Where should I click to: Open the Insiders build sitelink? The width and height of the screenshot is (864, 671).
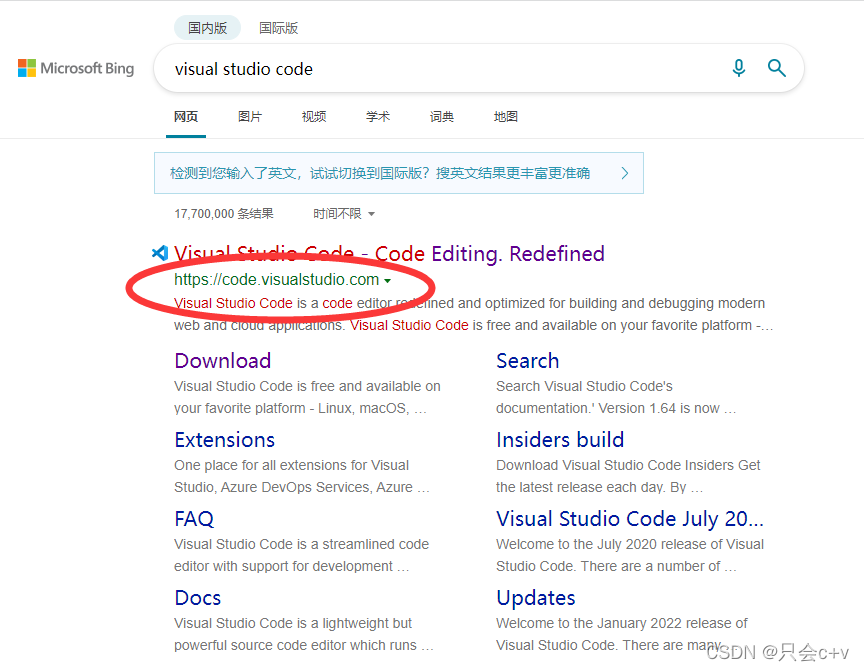560,440
